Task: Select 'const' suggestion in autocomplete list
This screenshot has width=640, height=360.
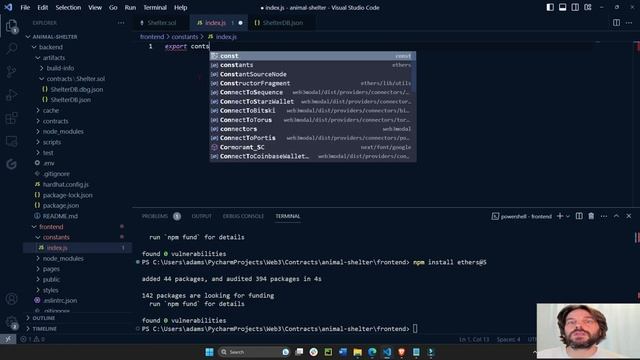Action: (312, 56)
